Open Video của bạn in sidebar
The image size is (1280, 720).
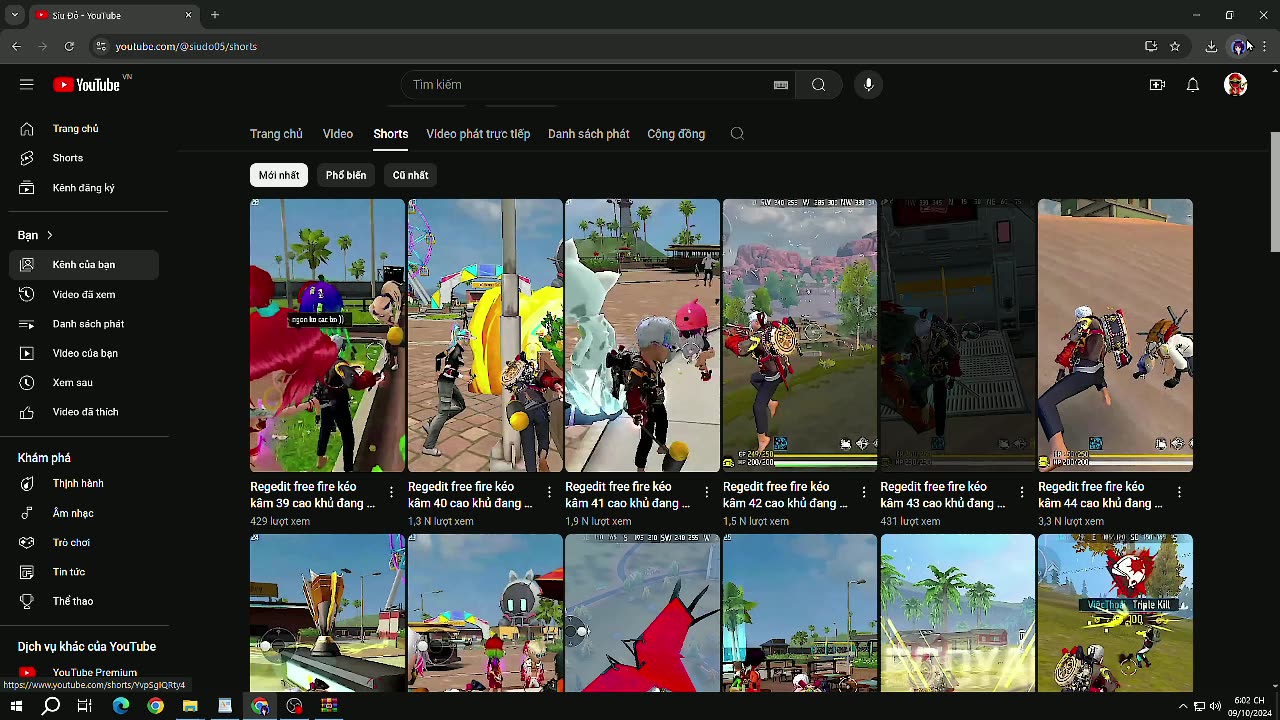pyautogui.click(x=84, y=353)
